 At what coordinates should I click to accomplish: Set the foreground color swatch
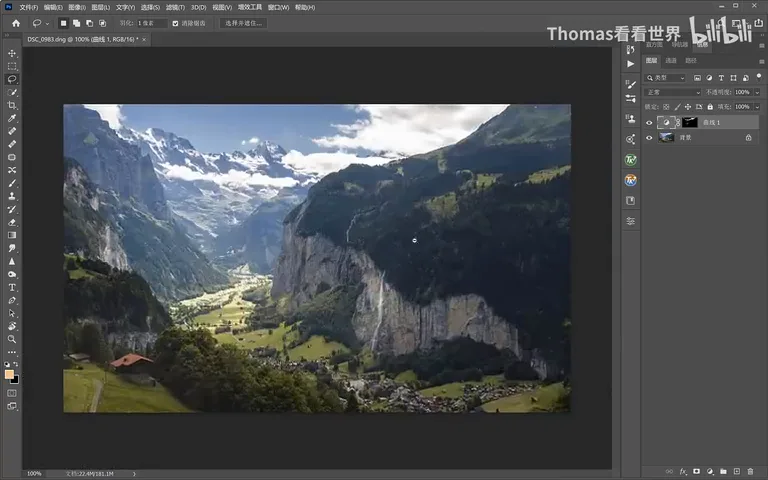9,375
